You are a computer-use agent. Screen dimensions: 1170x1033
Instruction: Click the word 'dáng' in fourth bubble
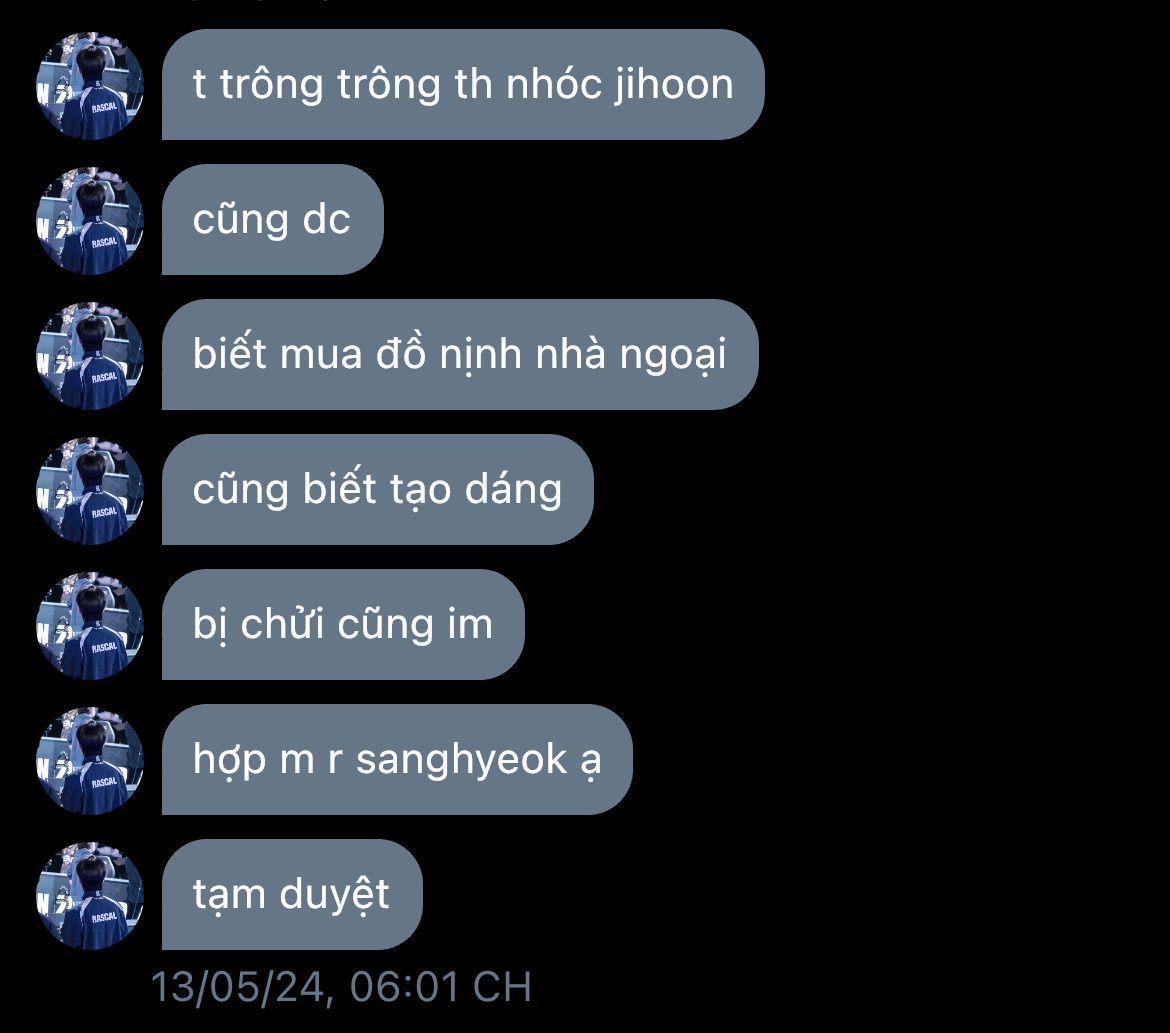tap(513, 492)
